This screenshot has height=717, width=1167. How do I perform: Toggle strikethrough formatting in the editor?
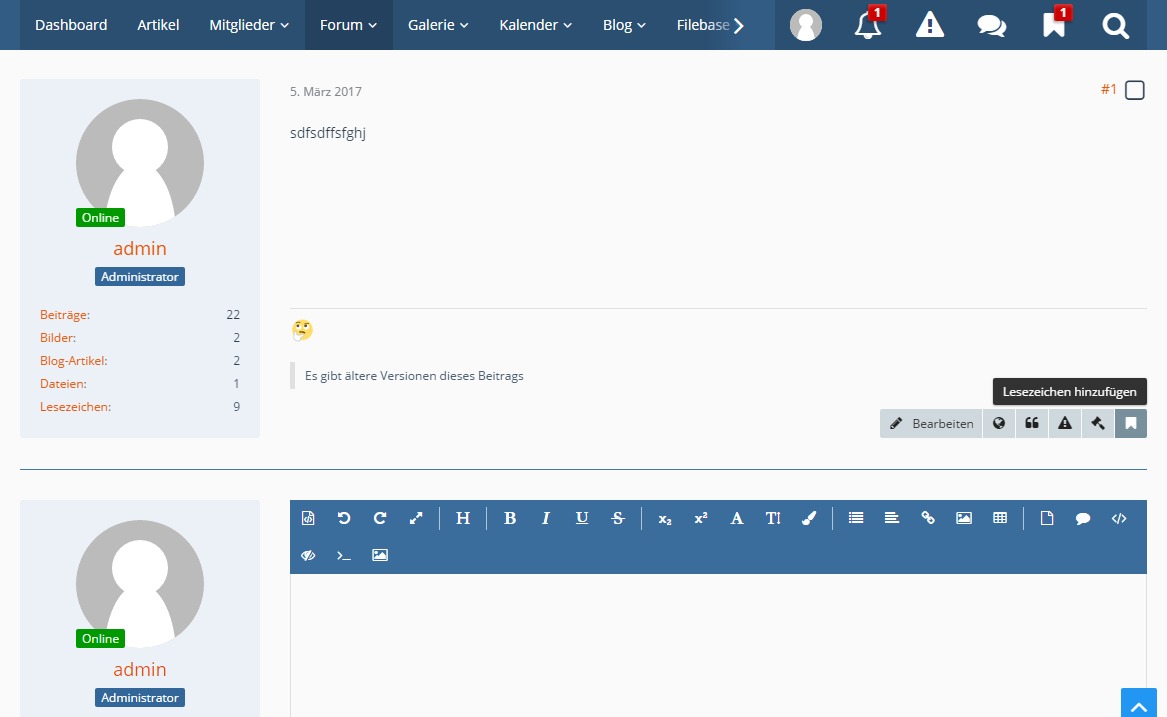(x=618, y=518)
